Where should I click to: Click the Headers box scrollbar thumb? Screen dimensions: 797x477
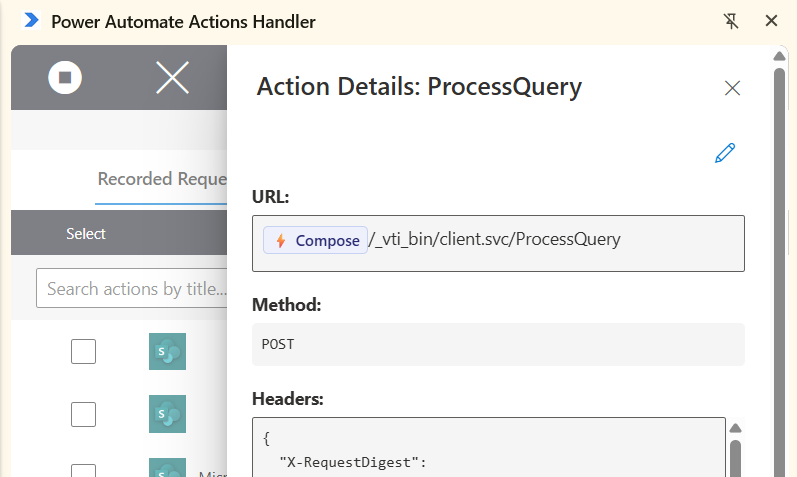(735, 458)
